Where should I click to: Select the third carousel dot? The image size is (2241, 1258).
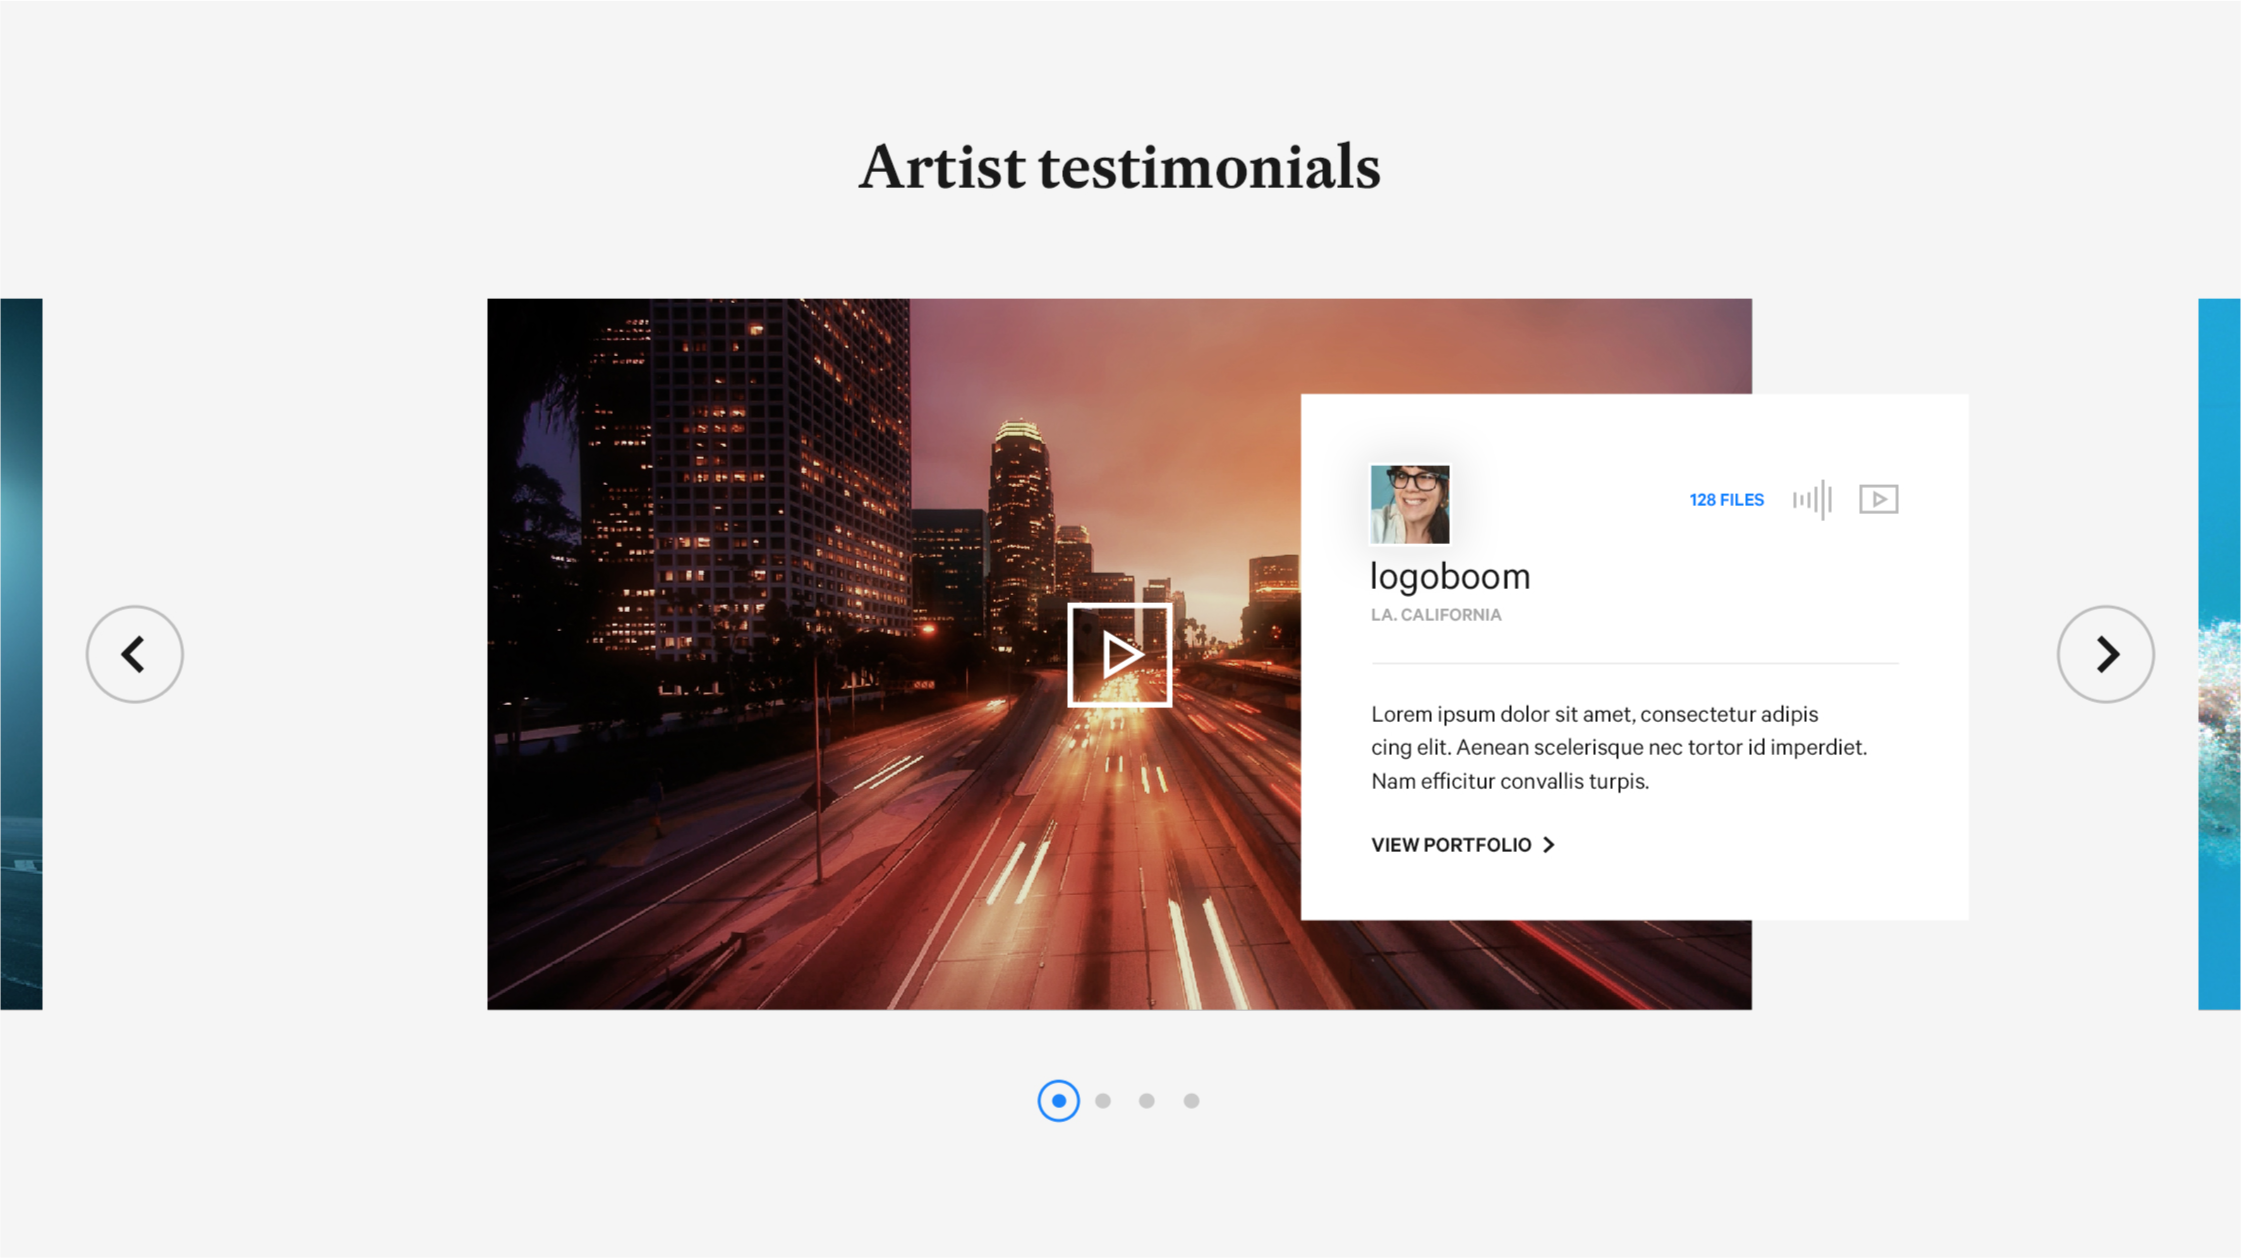tap(1147, 1100)
